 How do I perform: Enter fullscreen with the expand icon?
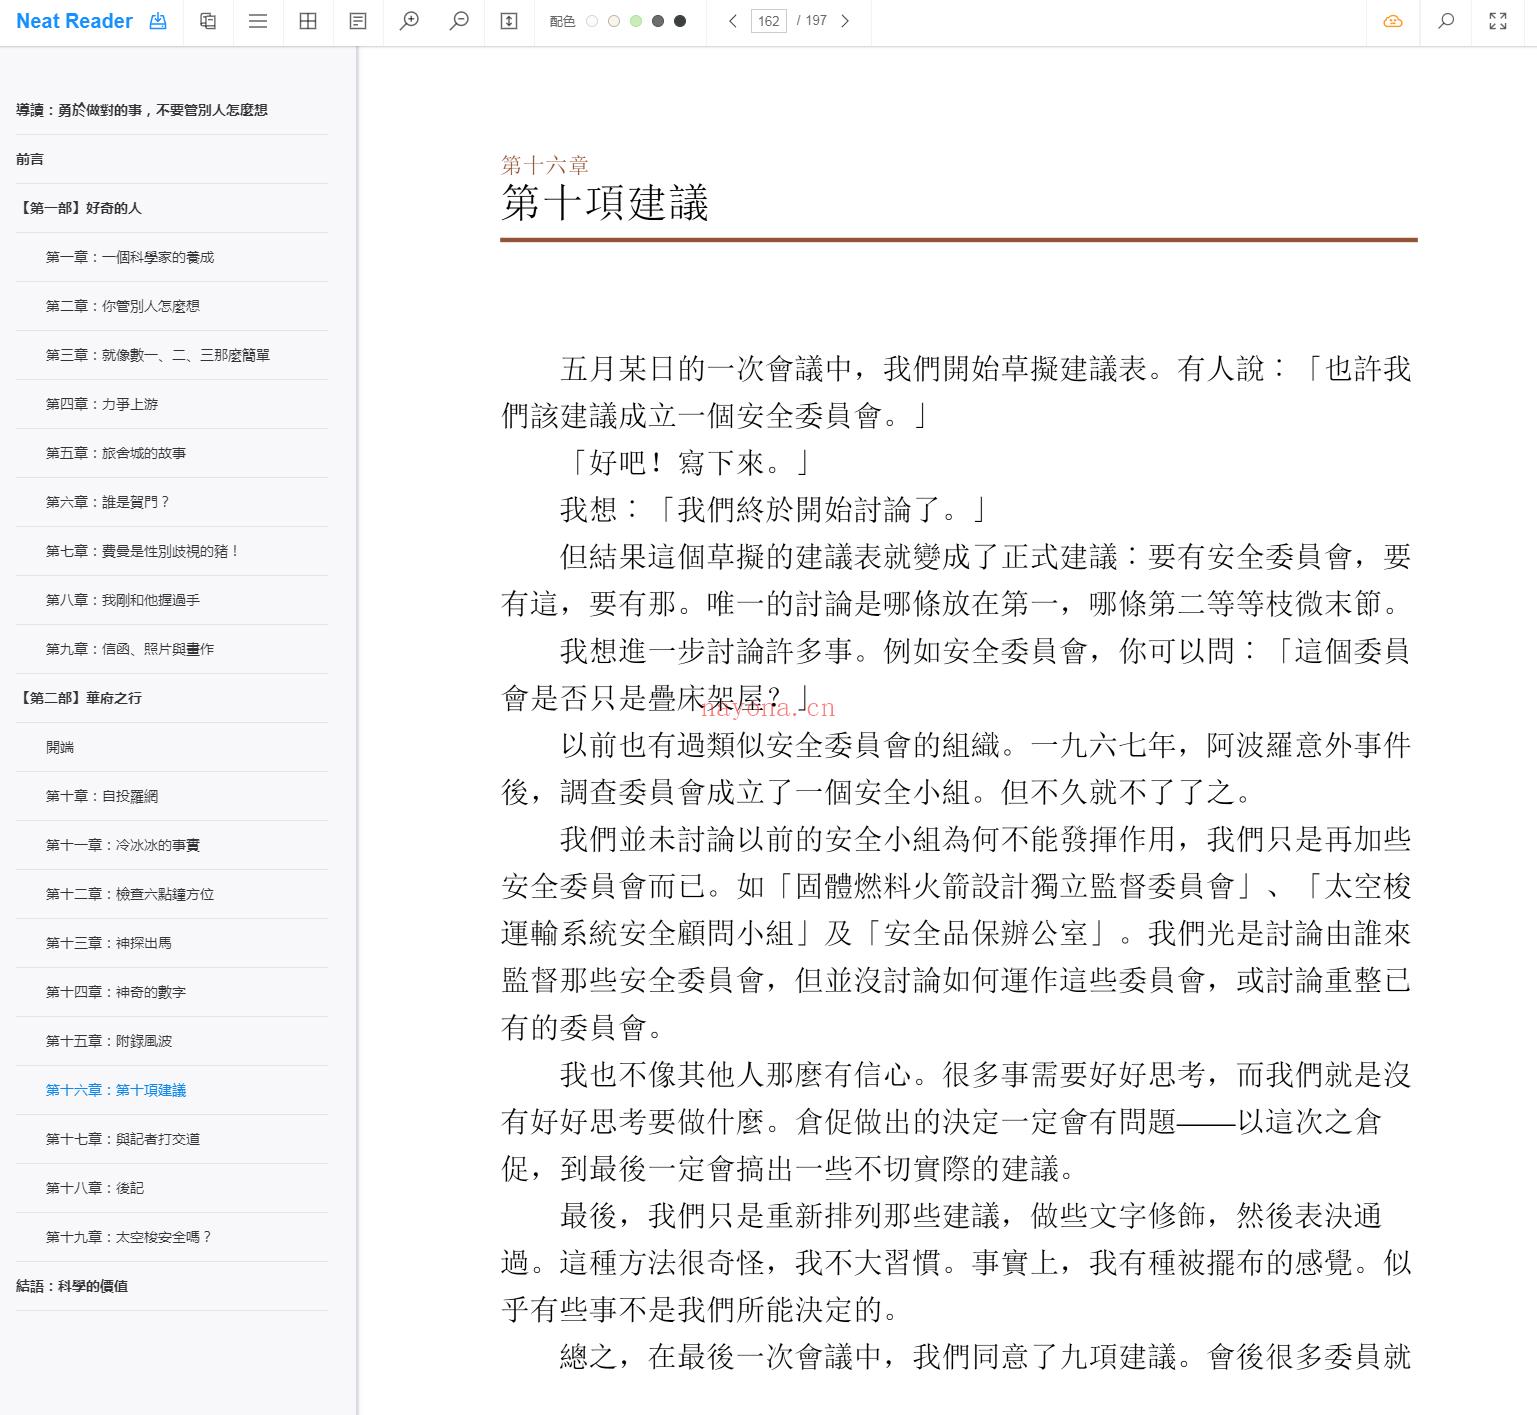click(1498, 21)
